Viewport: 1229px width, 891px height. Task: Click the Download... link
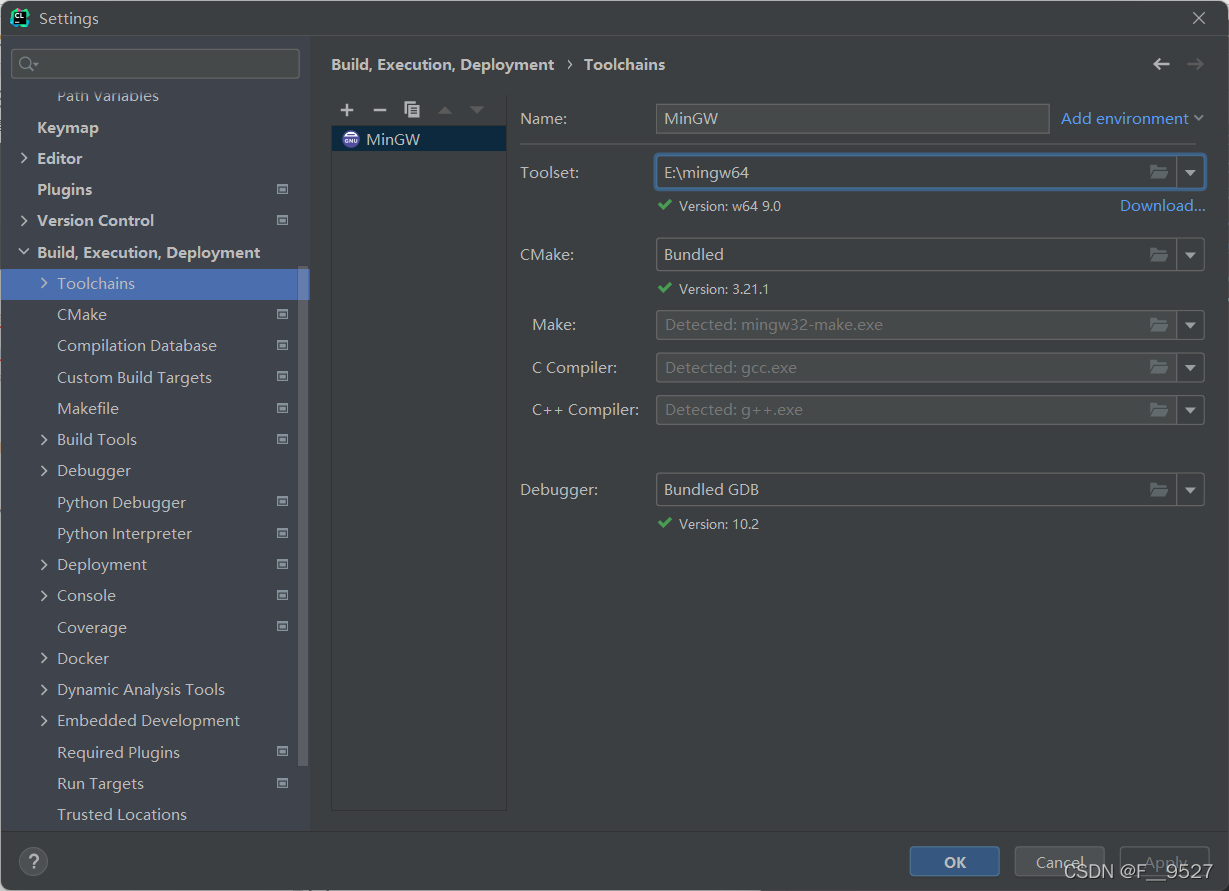coord(1162,205)
